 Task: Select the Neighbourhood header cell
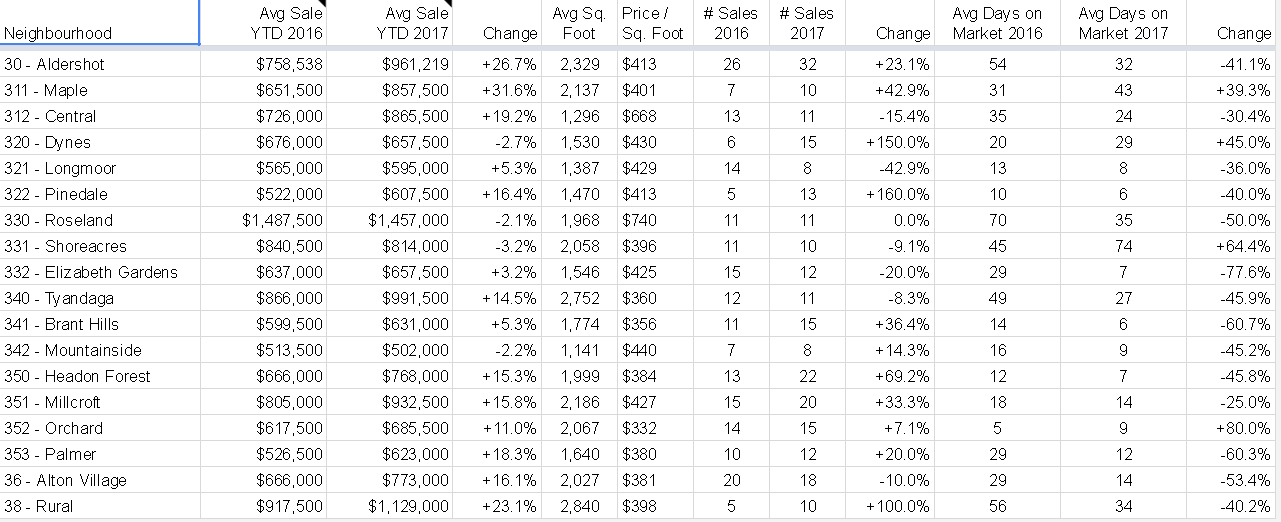(100, 23)
